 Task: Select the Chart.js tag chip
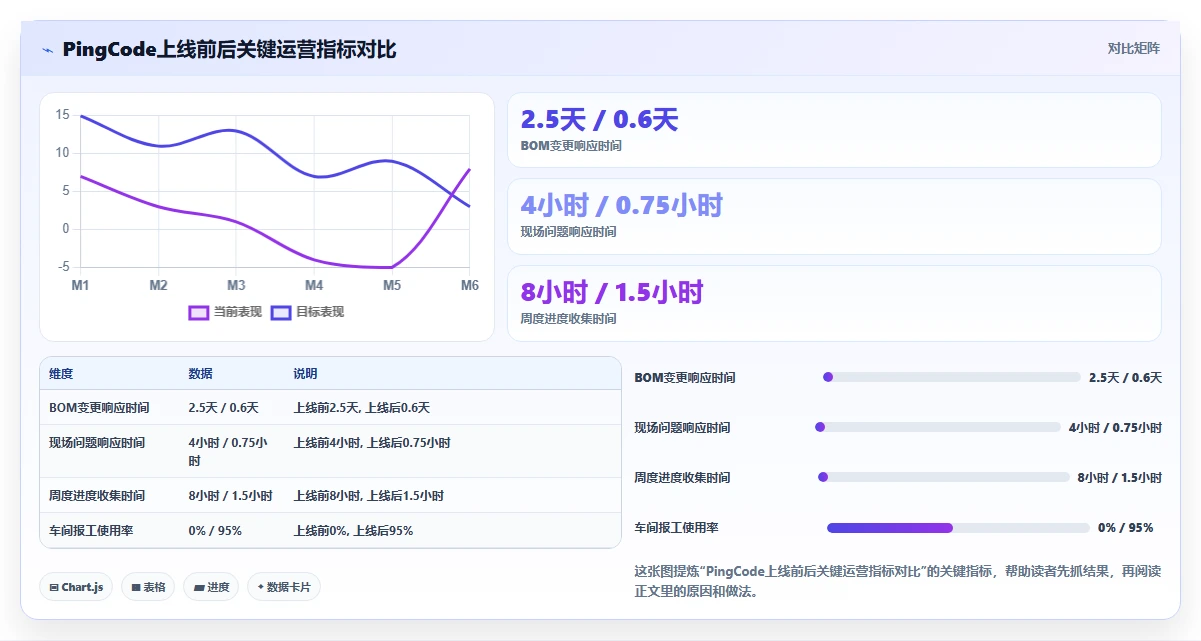(76, 587)
